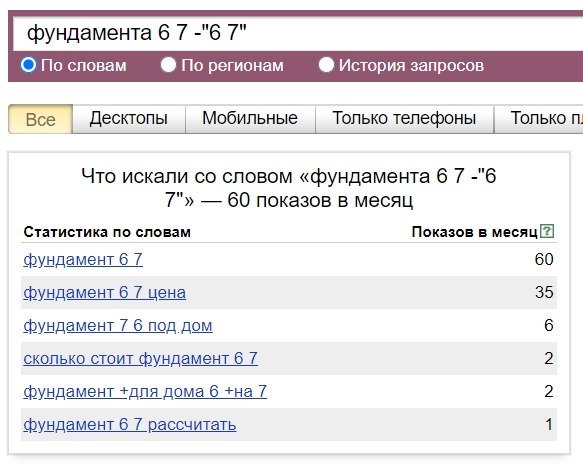Select the 'История запросов' radio button
Screen dimensions: 583x470
(326, 65)
